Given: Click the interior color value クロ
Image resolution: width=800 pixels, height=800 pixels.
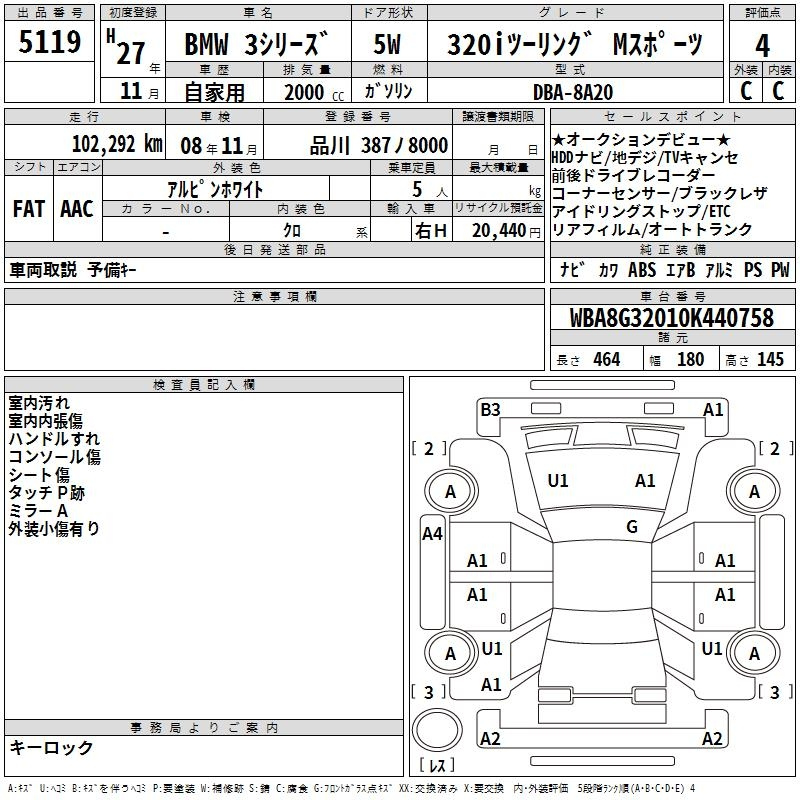Looking at the screenshot, I should pyautogui.click(x=292, y=231).
